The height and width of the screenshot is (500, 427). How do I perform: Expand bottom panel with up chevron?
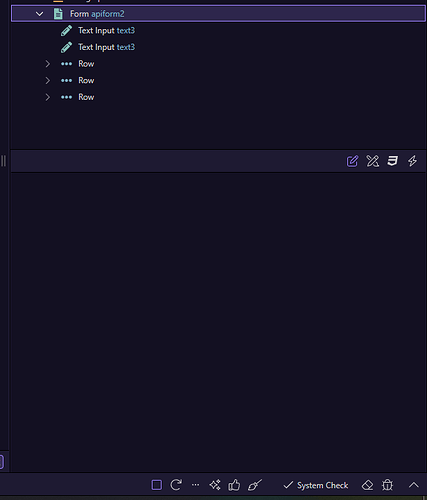(x=414, y=485)
